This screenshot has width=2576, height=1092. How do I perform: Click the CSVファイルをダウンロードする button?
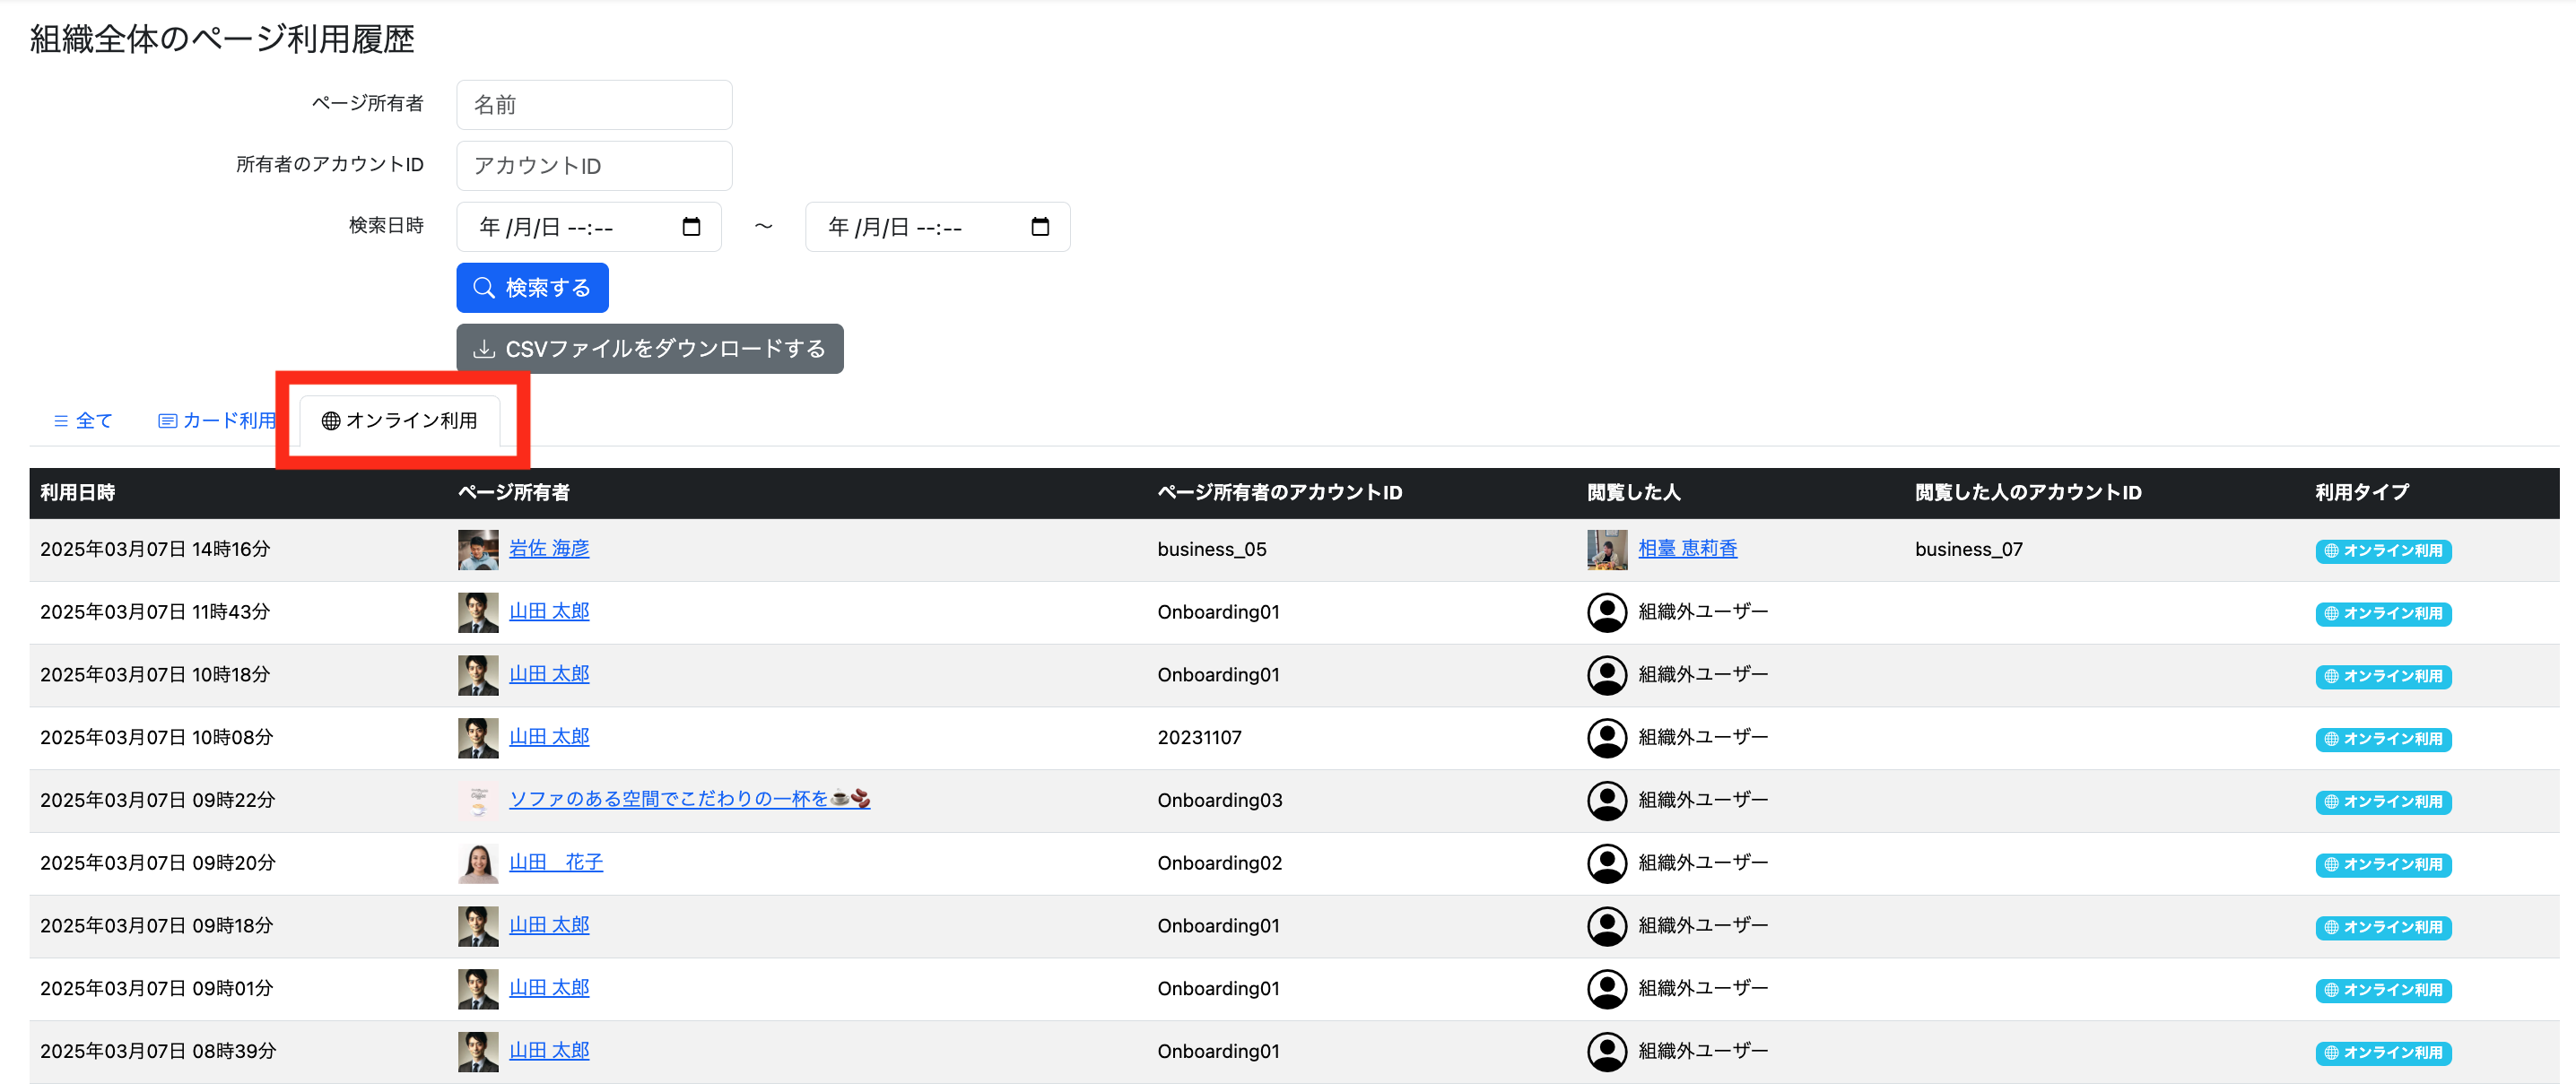pos(649,349)
